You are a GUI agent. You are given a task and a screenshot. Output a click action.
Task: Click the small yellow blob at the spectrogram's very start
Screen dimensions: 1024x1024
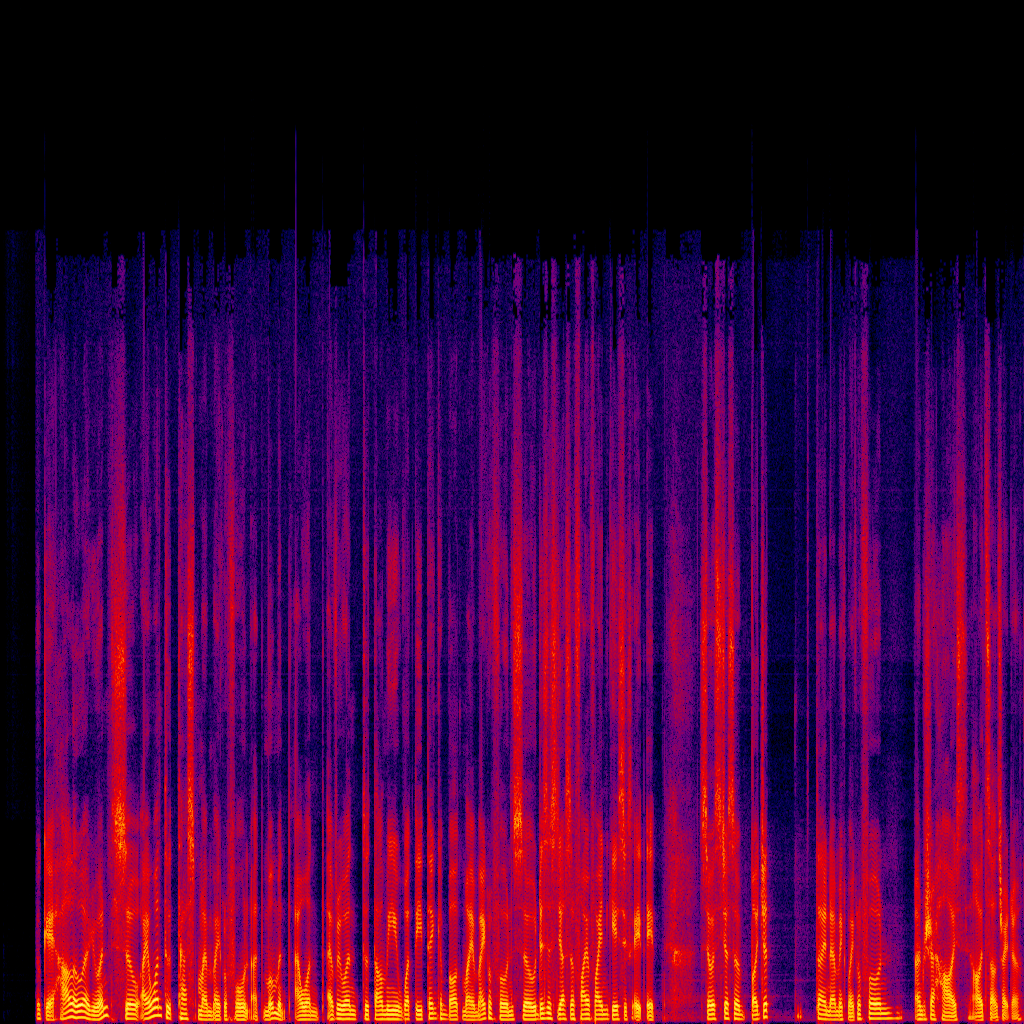point(39,1010)
